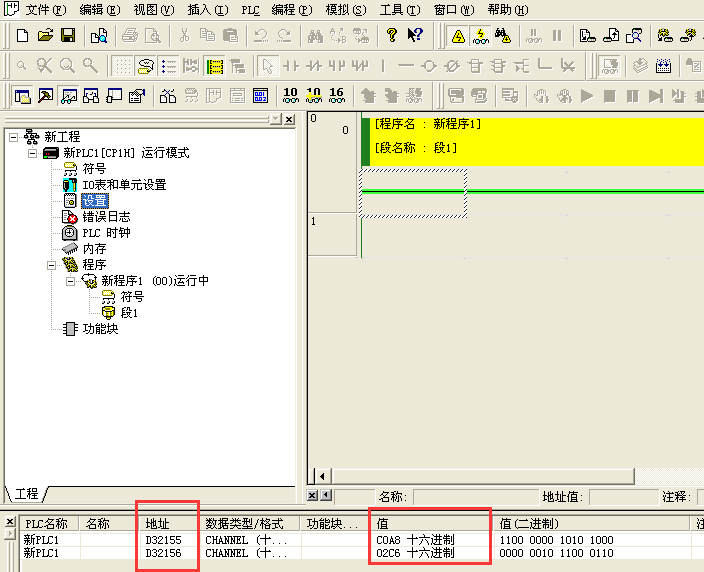Click the binoculars Find icon

pyautogui.click(x=314, y=36)
